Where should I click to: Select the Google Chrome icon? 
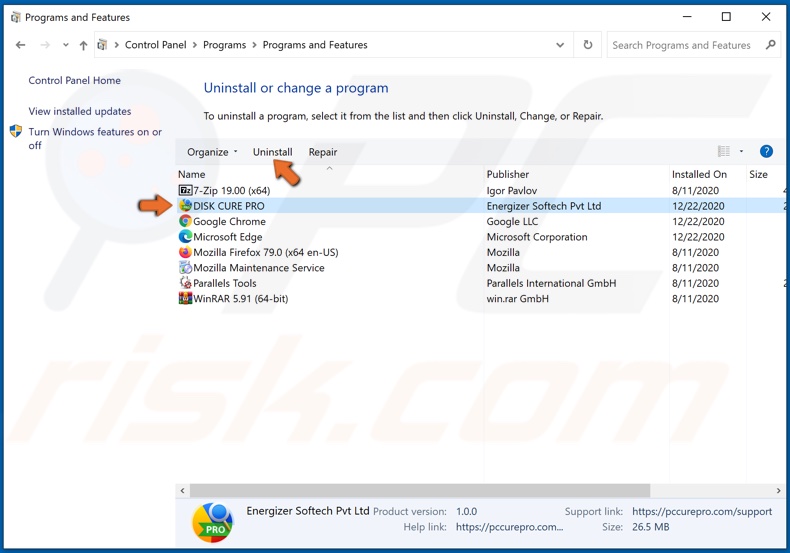(185, 221)
